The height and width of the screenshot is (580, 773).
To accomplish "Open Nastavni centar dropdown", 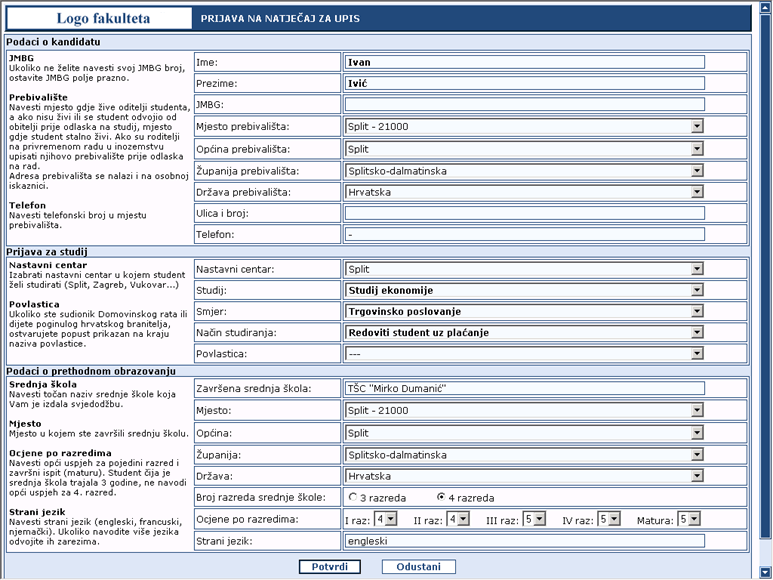I will [523, 269].
